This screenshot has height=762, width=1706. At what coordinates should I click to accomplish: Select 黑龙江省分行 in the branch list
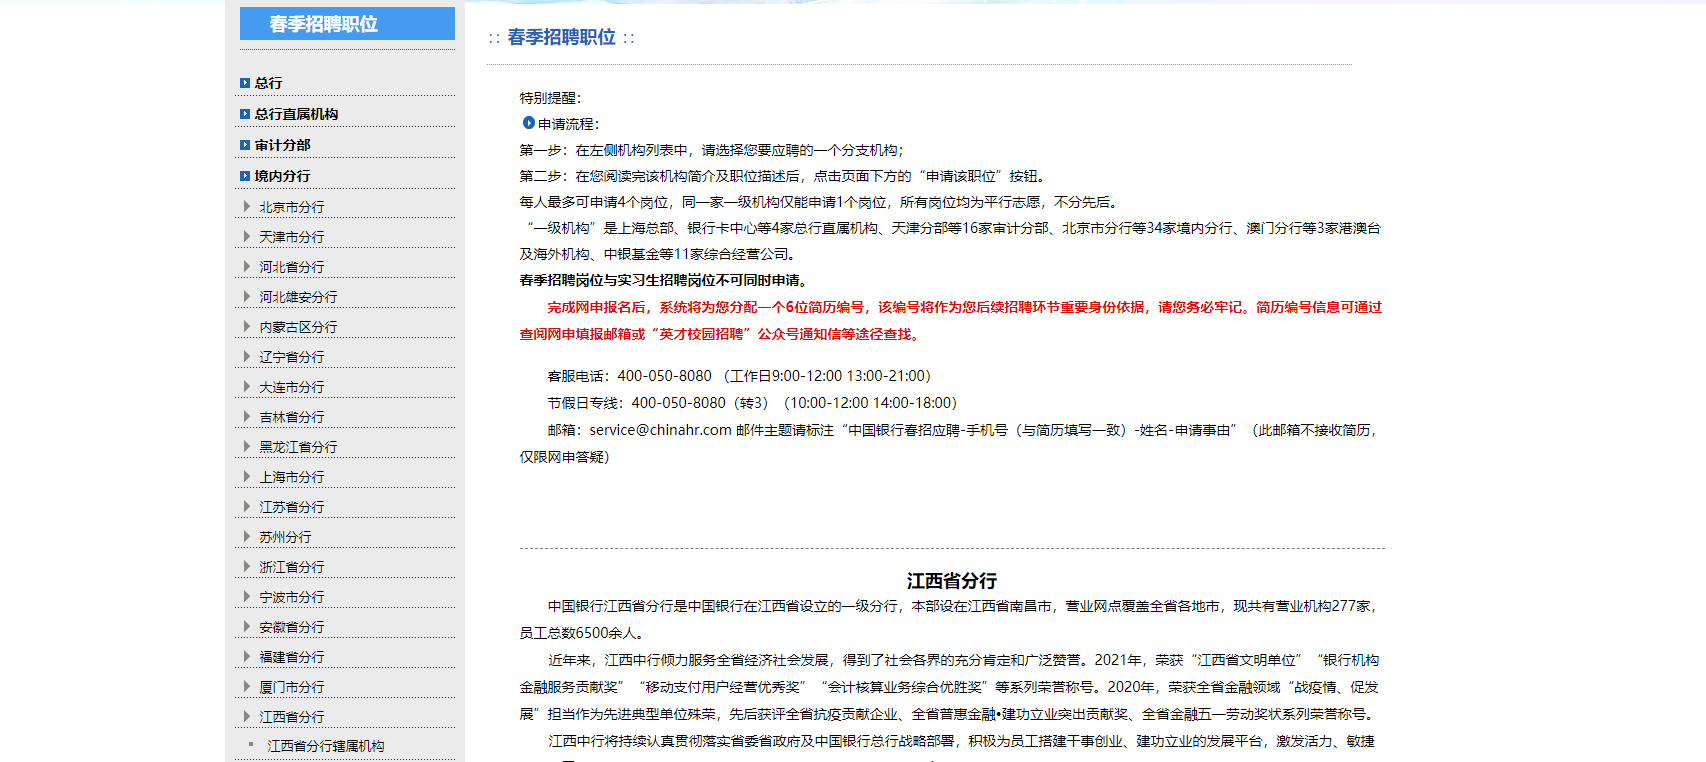tap(298, 447)
